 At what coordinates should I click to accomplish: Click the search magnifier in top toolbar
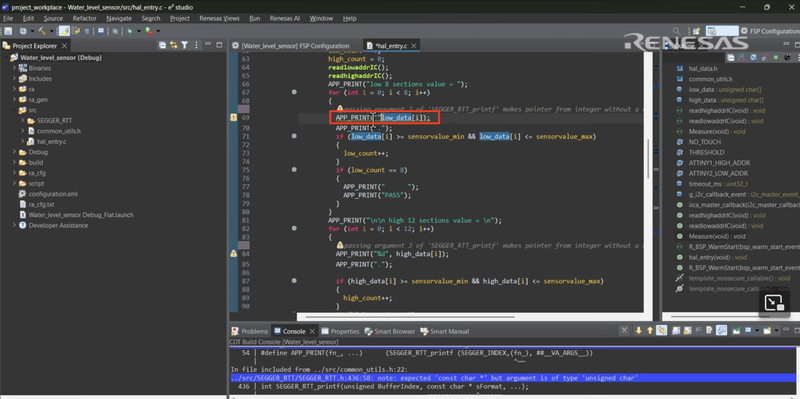(x=676, y=31)
